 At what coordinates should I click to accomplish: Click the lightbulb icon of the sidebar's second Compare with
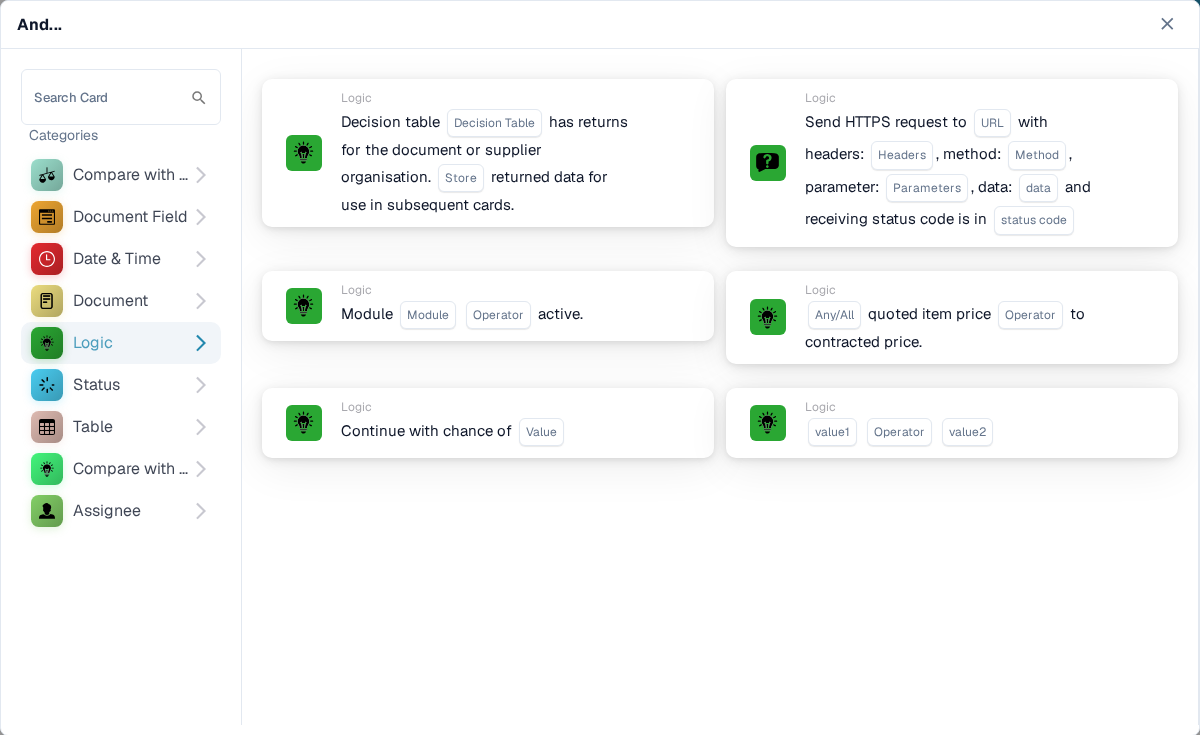click(47, 469)
